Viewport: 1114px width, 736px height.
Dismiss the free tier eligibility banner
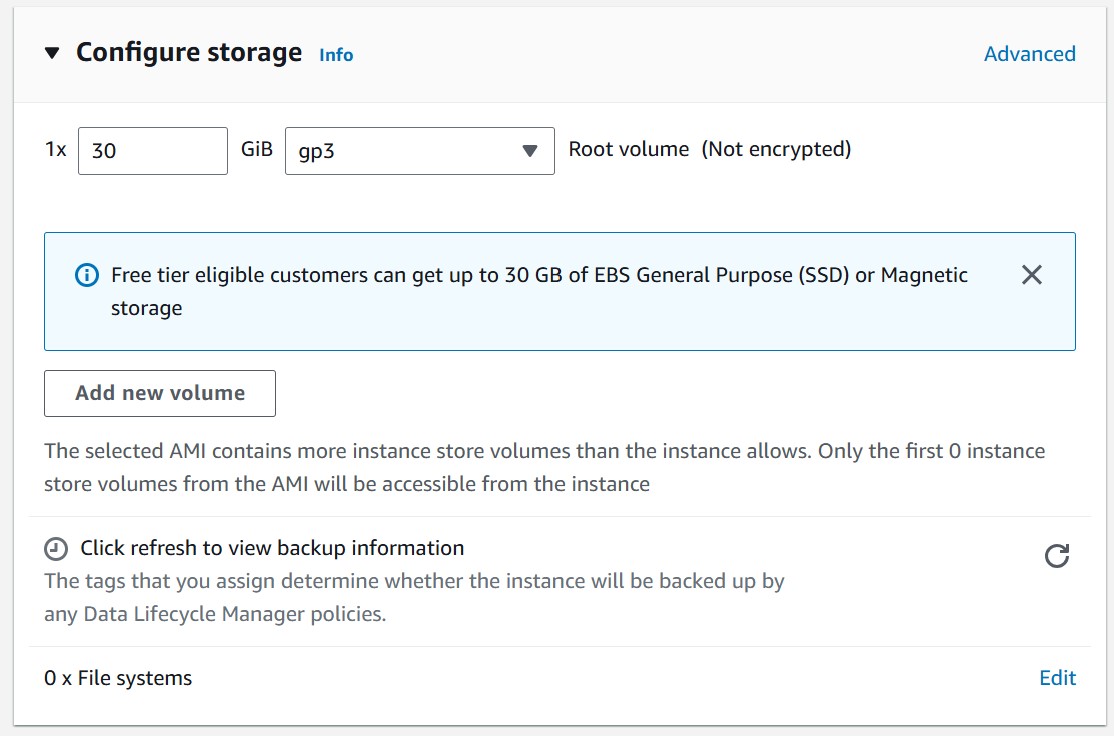[1031, 275]
